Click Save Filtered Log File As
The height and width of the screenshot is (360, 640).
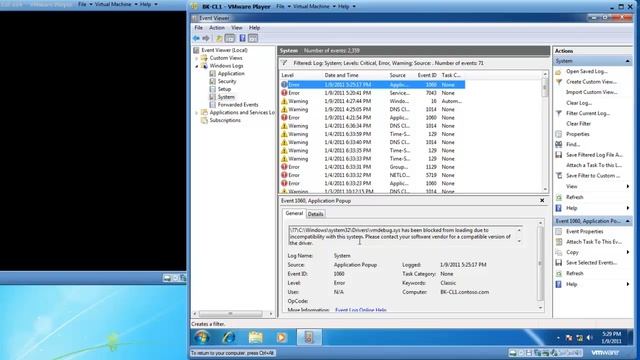(594, 155)
